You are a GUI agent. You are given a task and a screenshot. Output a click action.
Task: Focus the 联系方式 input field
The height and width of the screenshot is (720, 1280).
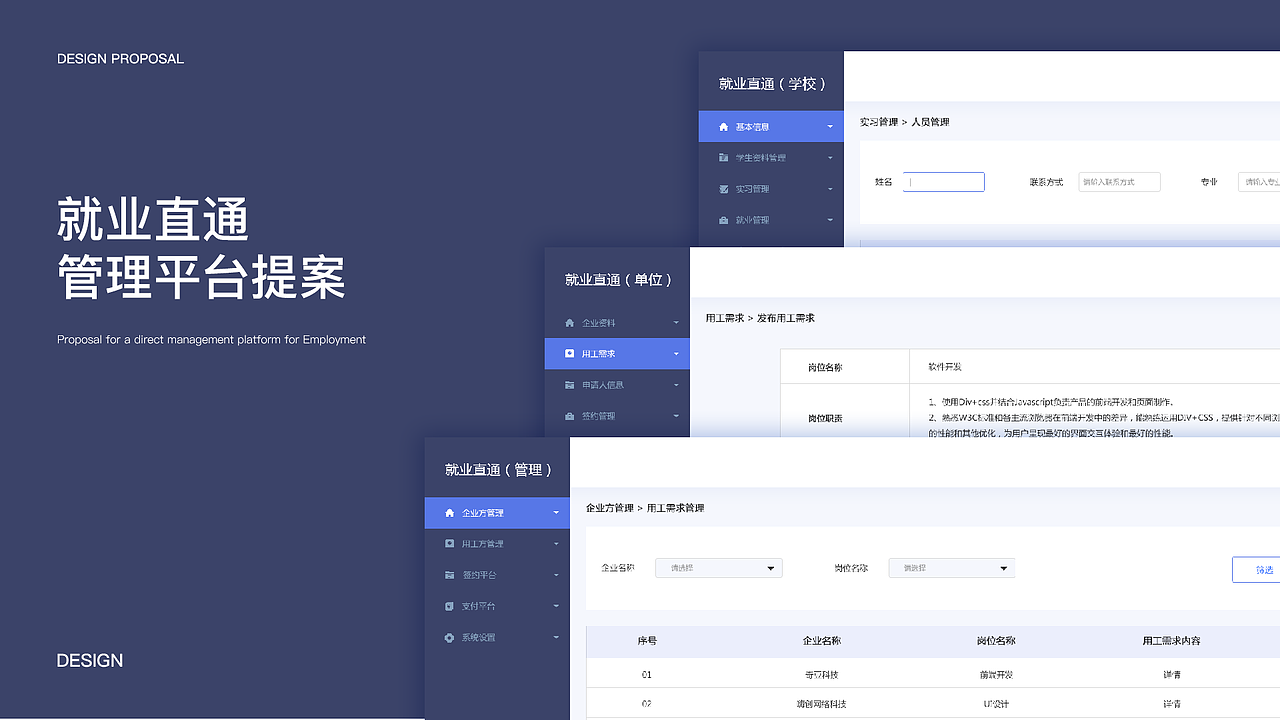coord(1119,182)
